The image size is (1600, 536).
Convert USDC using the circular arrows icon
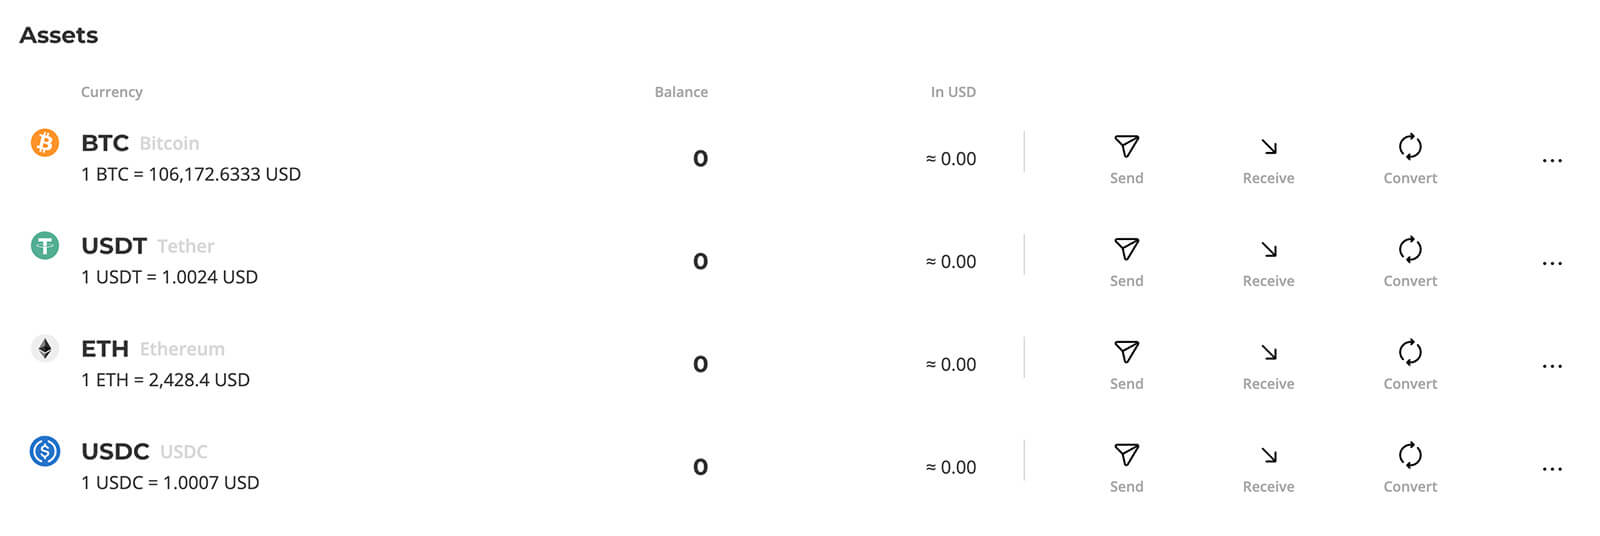1410,455
